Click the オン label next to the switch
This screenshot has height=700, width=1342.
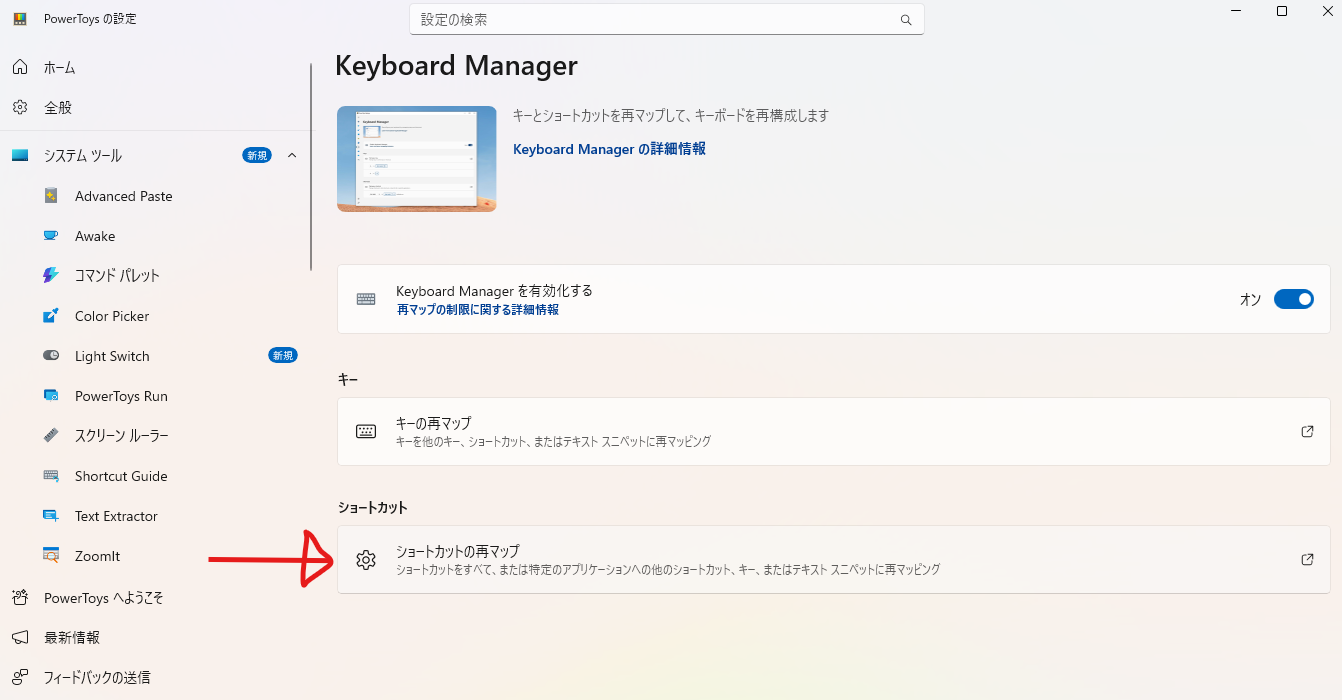[1250, 300]
